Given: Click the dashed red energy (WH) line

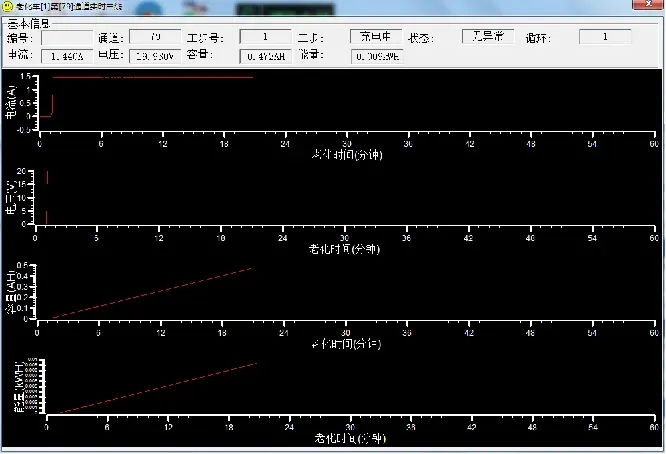Looking at the screenshot, I should pyautogui.click(x=150, y=388).
